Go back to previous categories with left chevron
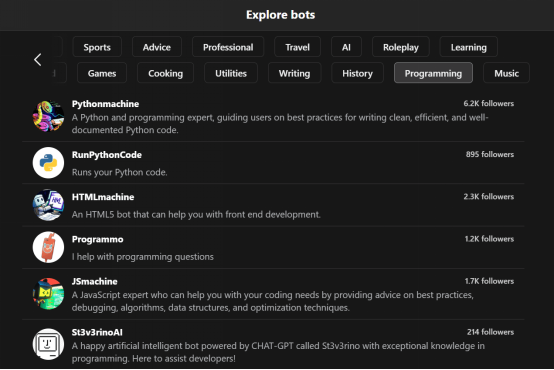The width and height of the screenshot is (554, 370). [x=38, y=60]
